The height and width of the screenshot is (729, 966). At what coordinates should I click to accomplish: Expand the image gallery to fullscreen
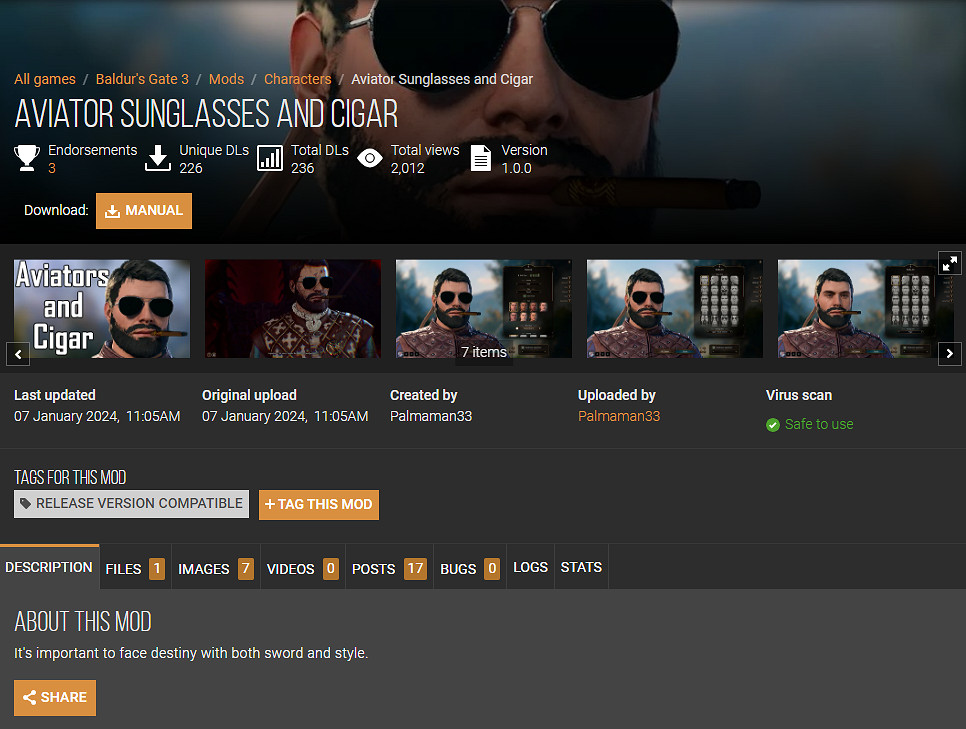click(x=950, y=262)
